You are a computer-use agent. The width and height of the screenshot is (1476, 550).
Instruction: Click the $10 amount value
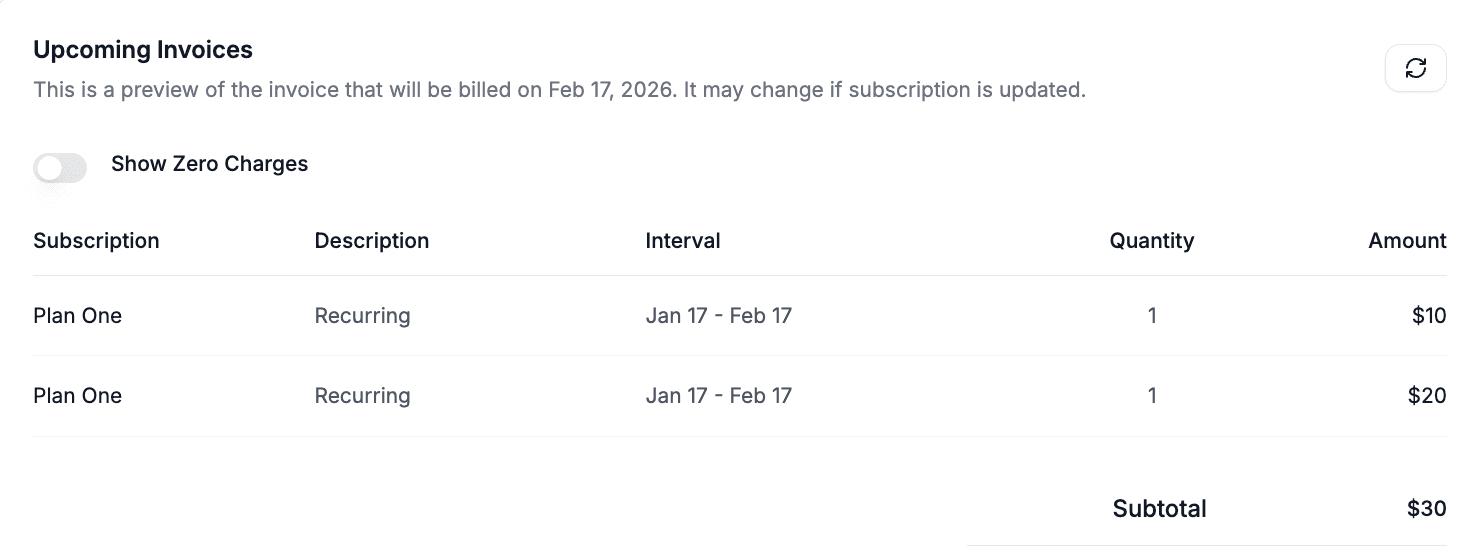tap(1429, 316)
